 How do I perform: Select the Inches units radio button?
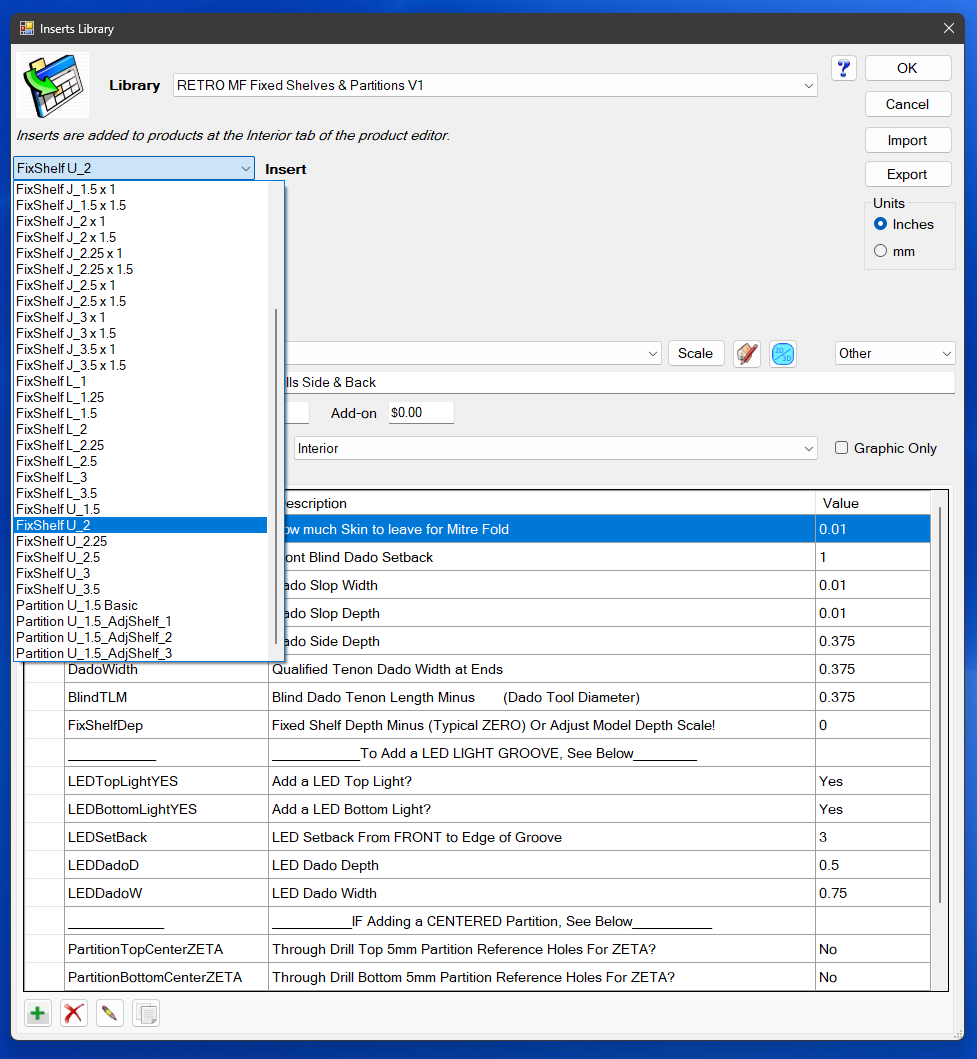881,225
